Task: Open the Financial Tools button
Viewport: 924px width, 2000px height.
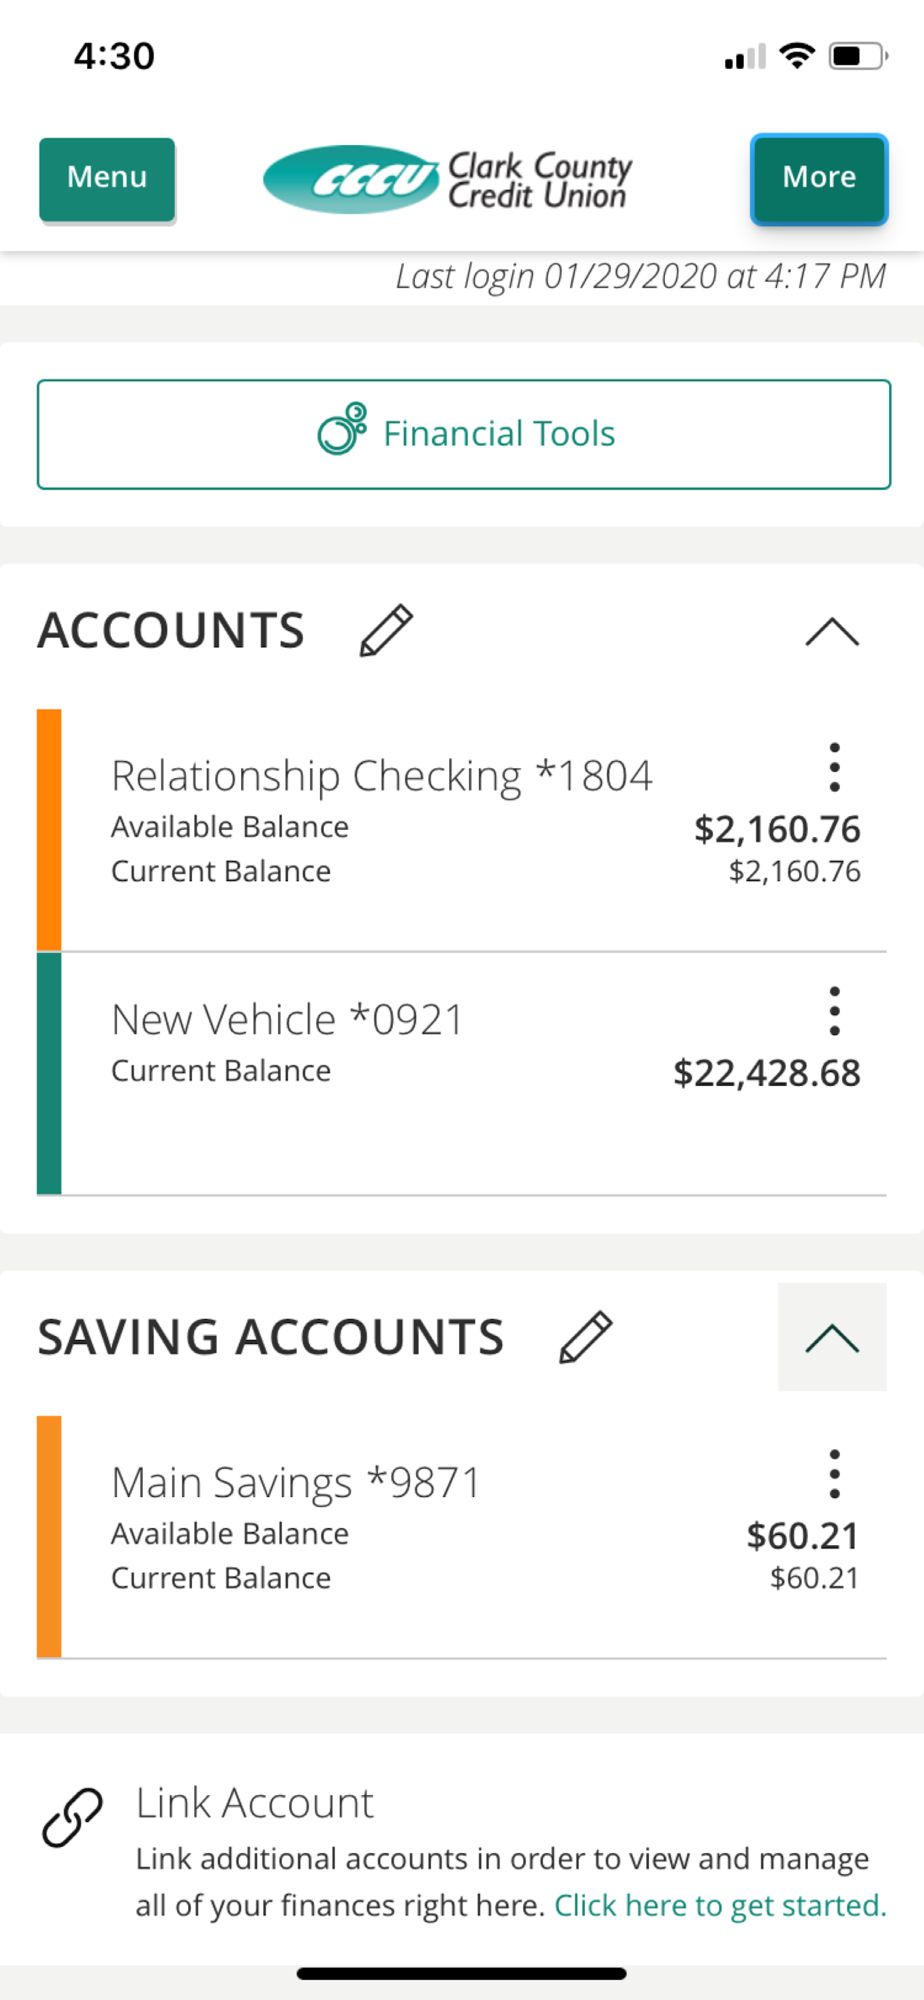Action: (x=464, y=434)
